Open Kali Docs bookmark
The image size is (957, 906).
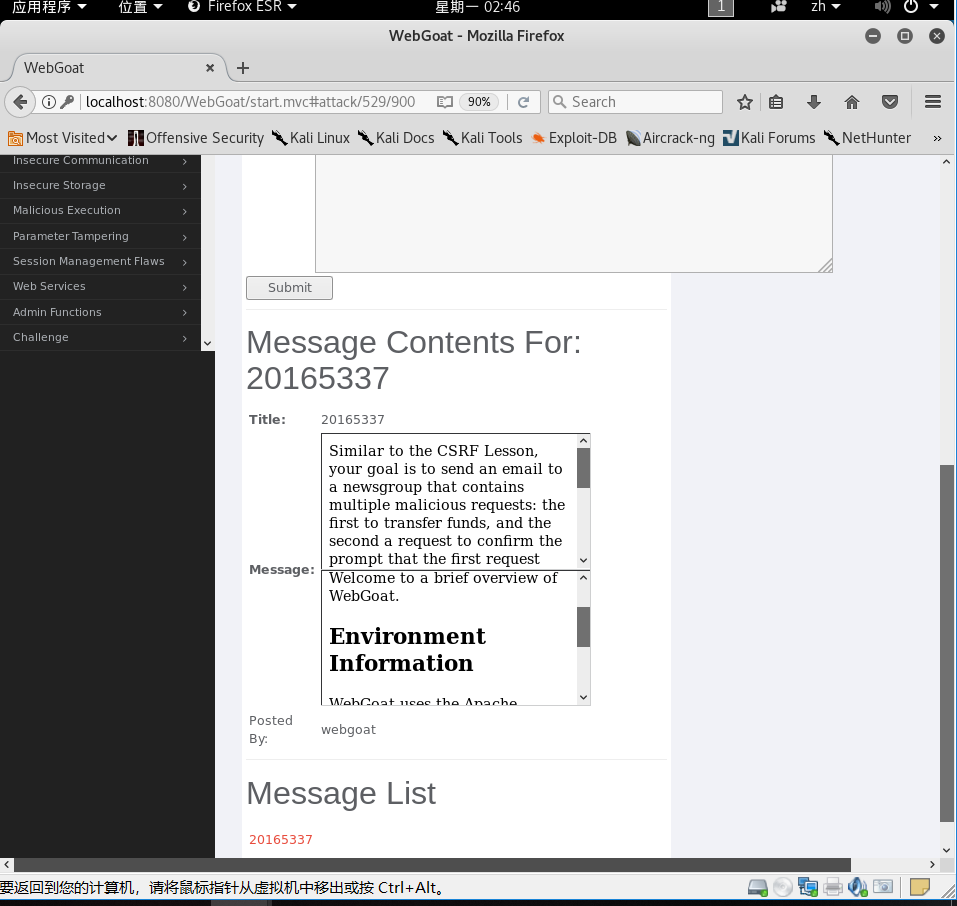(x=396, y=138)
